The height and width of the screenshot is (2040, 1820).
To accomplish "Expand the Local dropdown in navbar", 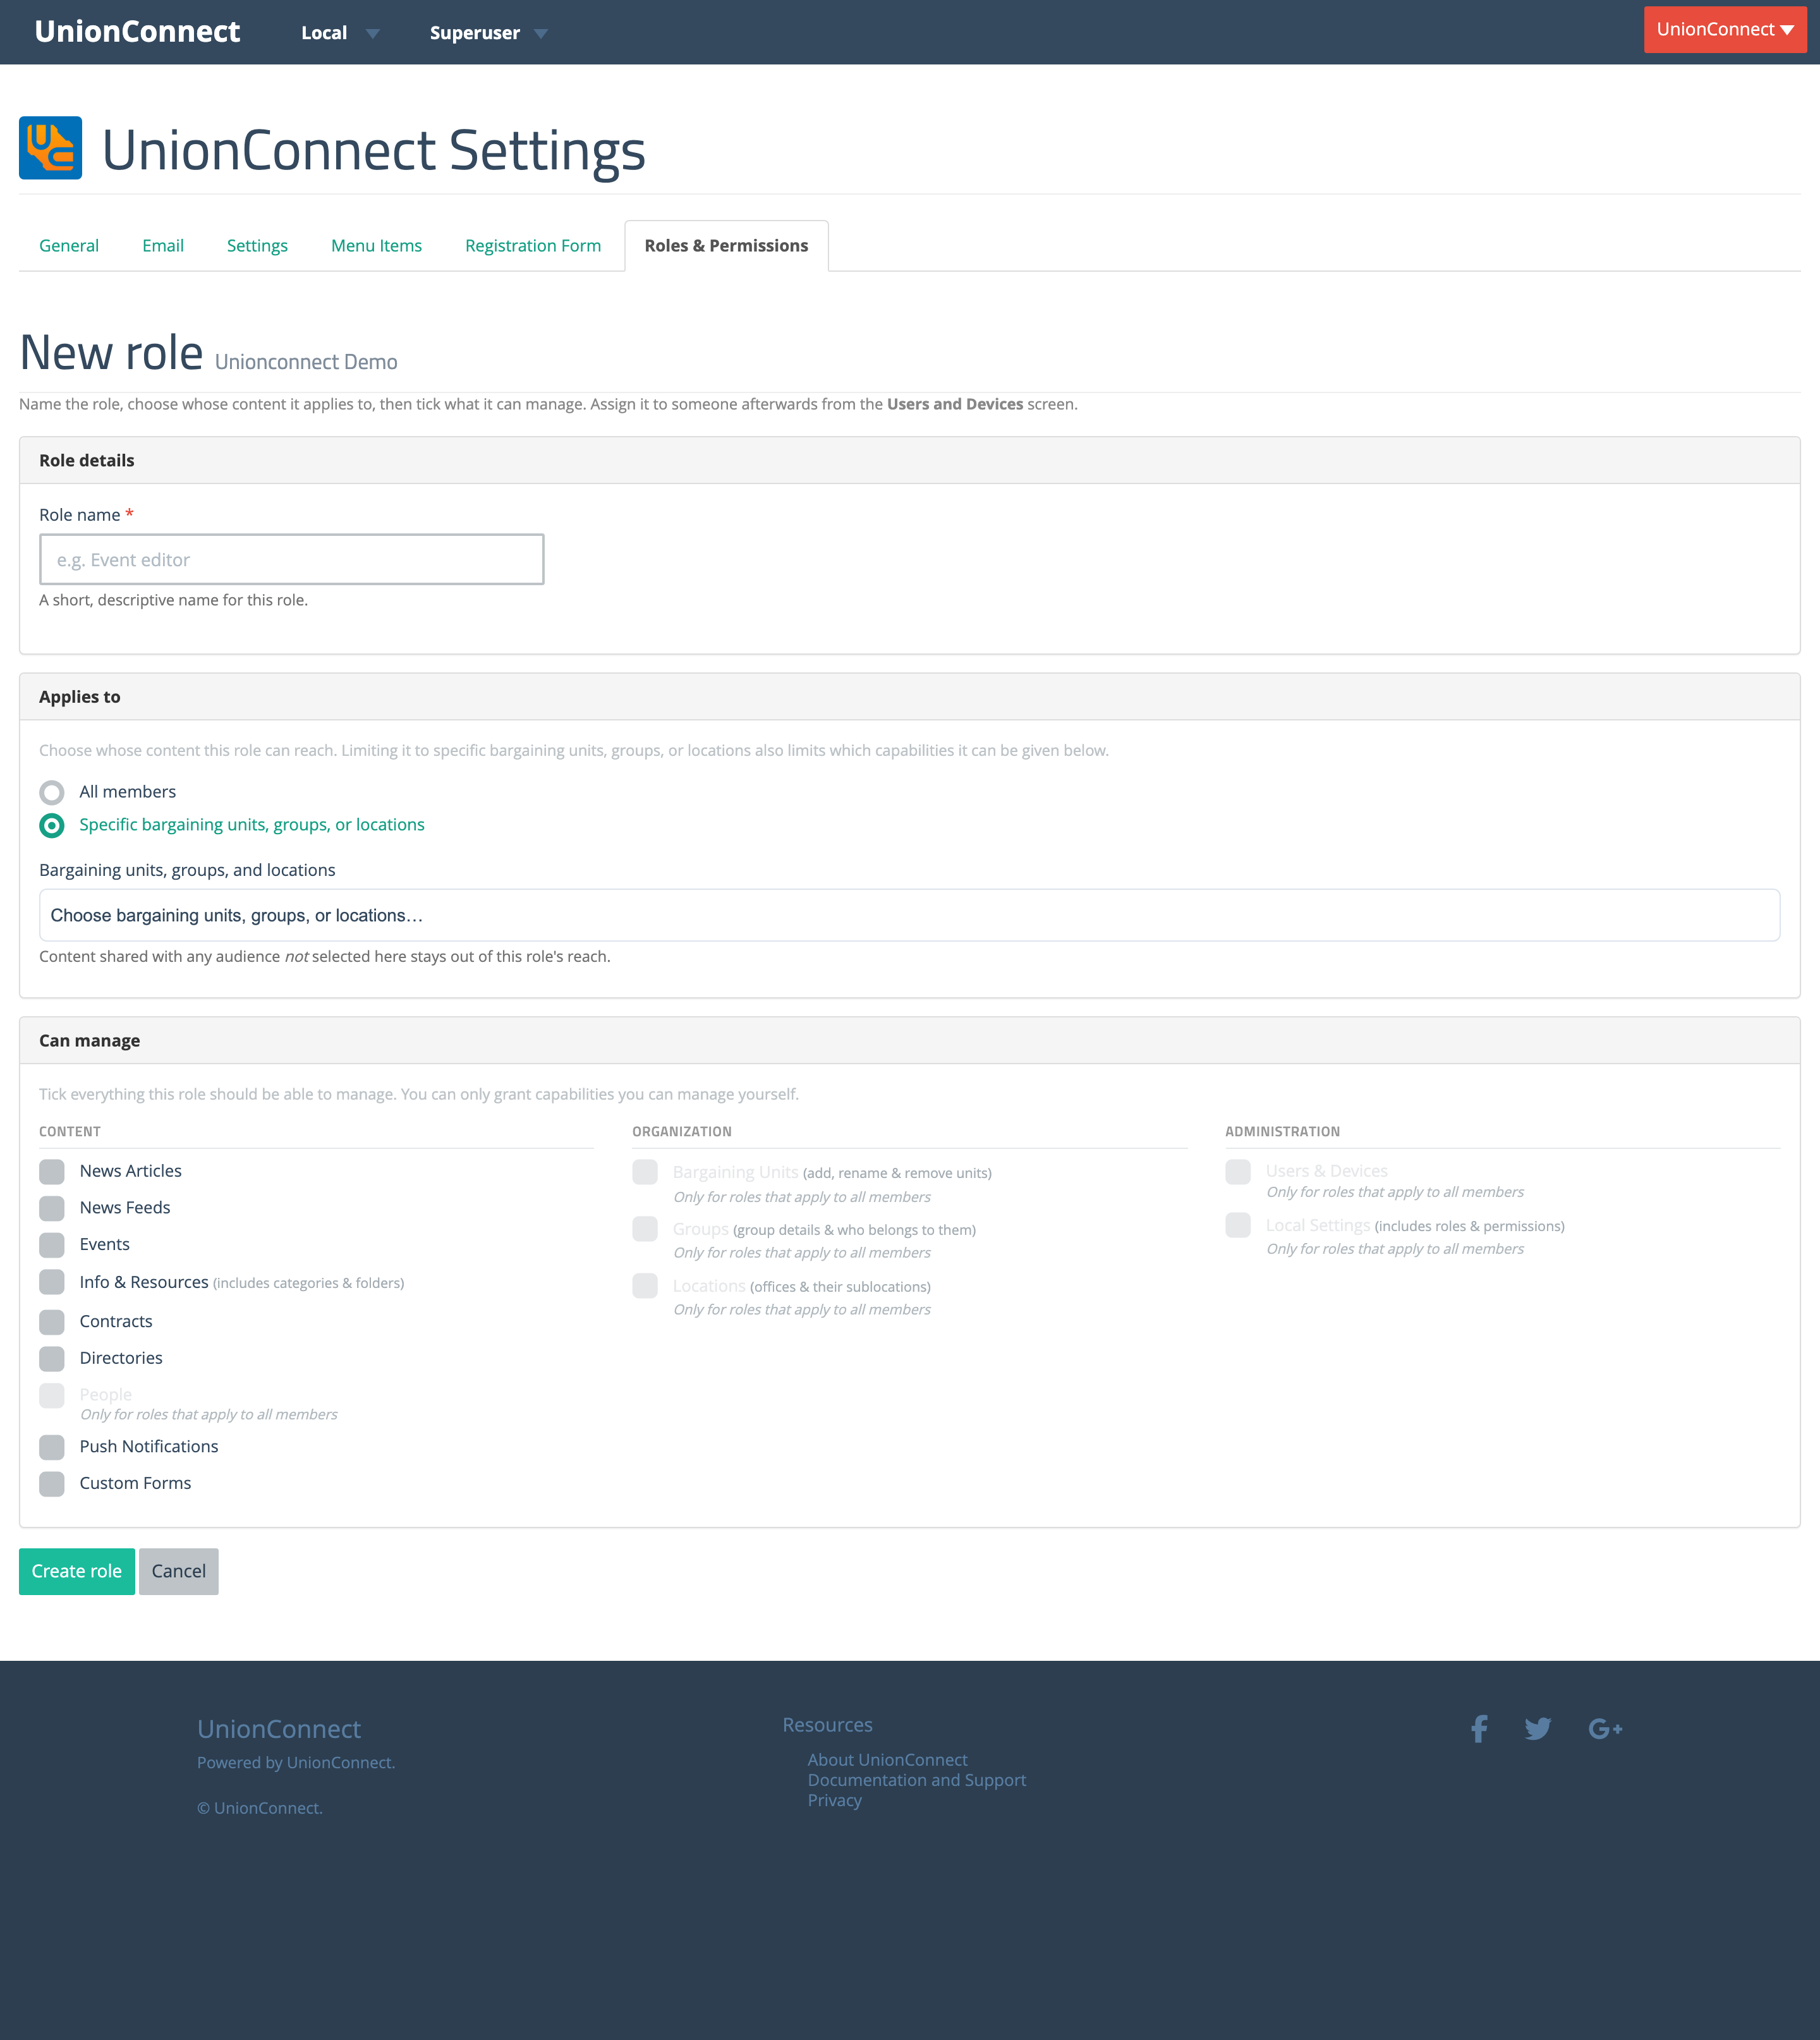I will (340, 33).
